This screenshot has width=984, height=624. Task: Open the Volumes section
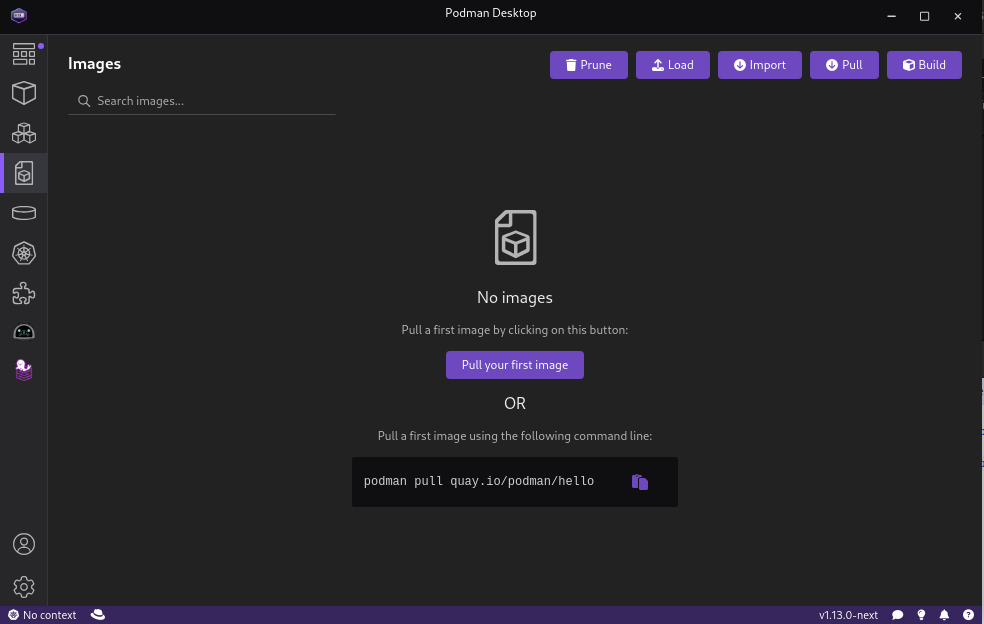click(x=24, y=212)
